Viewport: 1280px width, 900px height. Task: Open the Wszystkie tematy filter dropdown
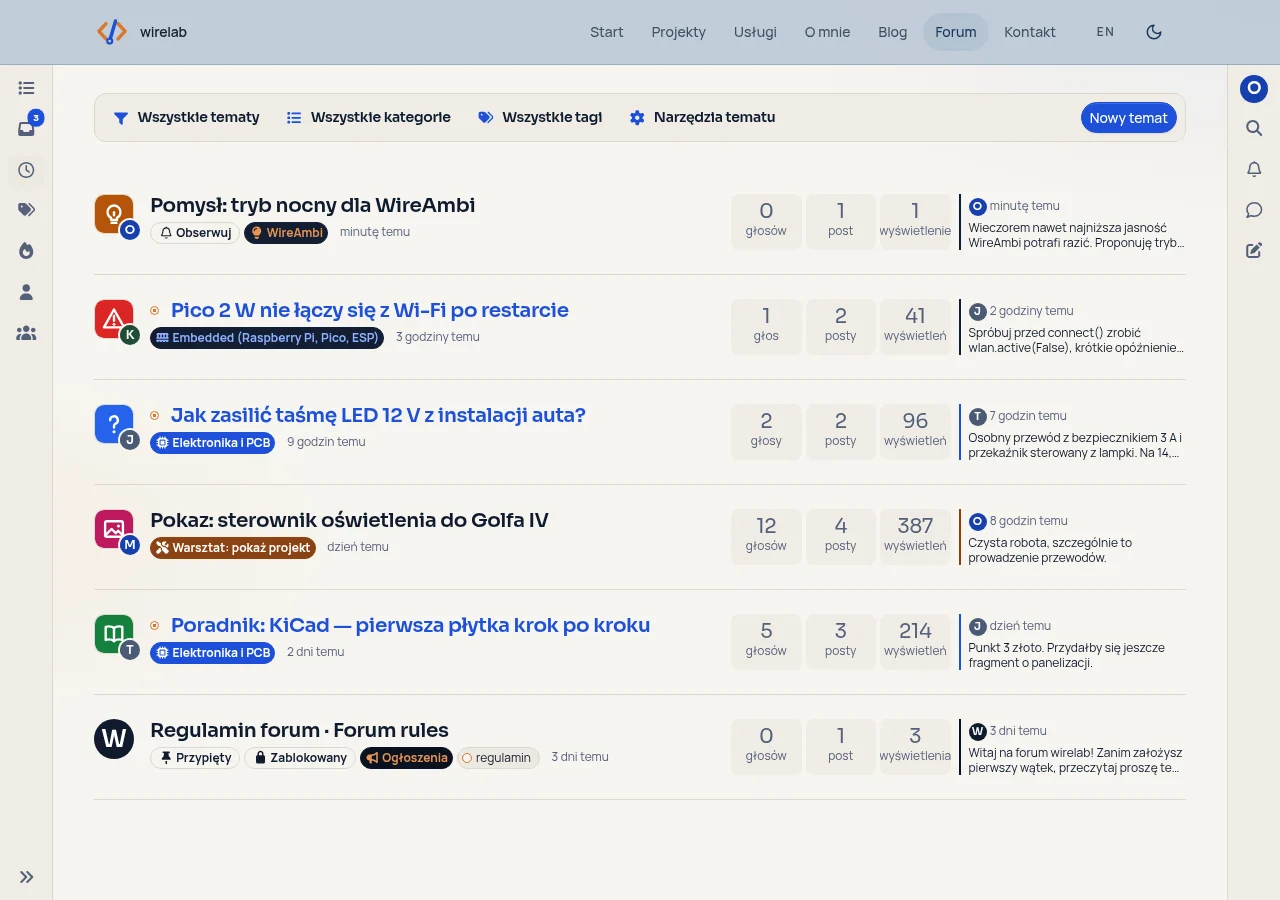click(186, 117)
